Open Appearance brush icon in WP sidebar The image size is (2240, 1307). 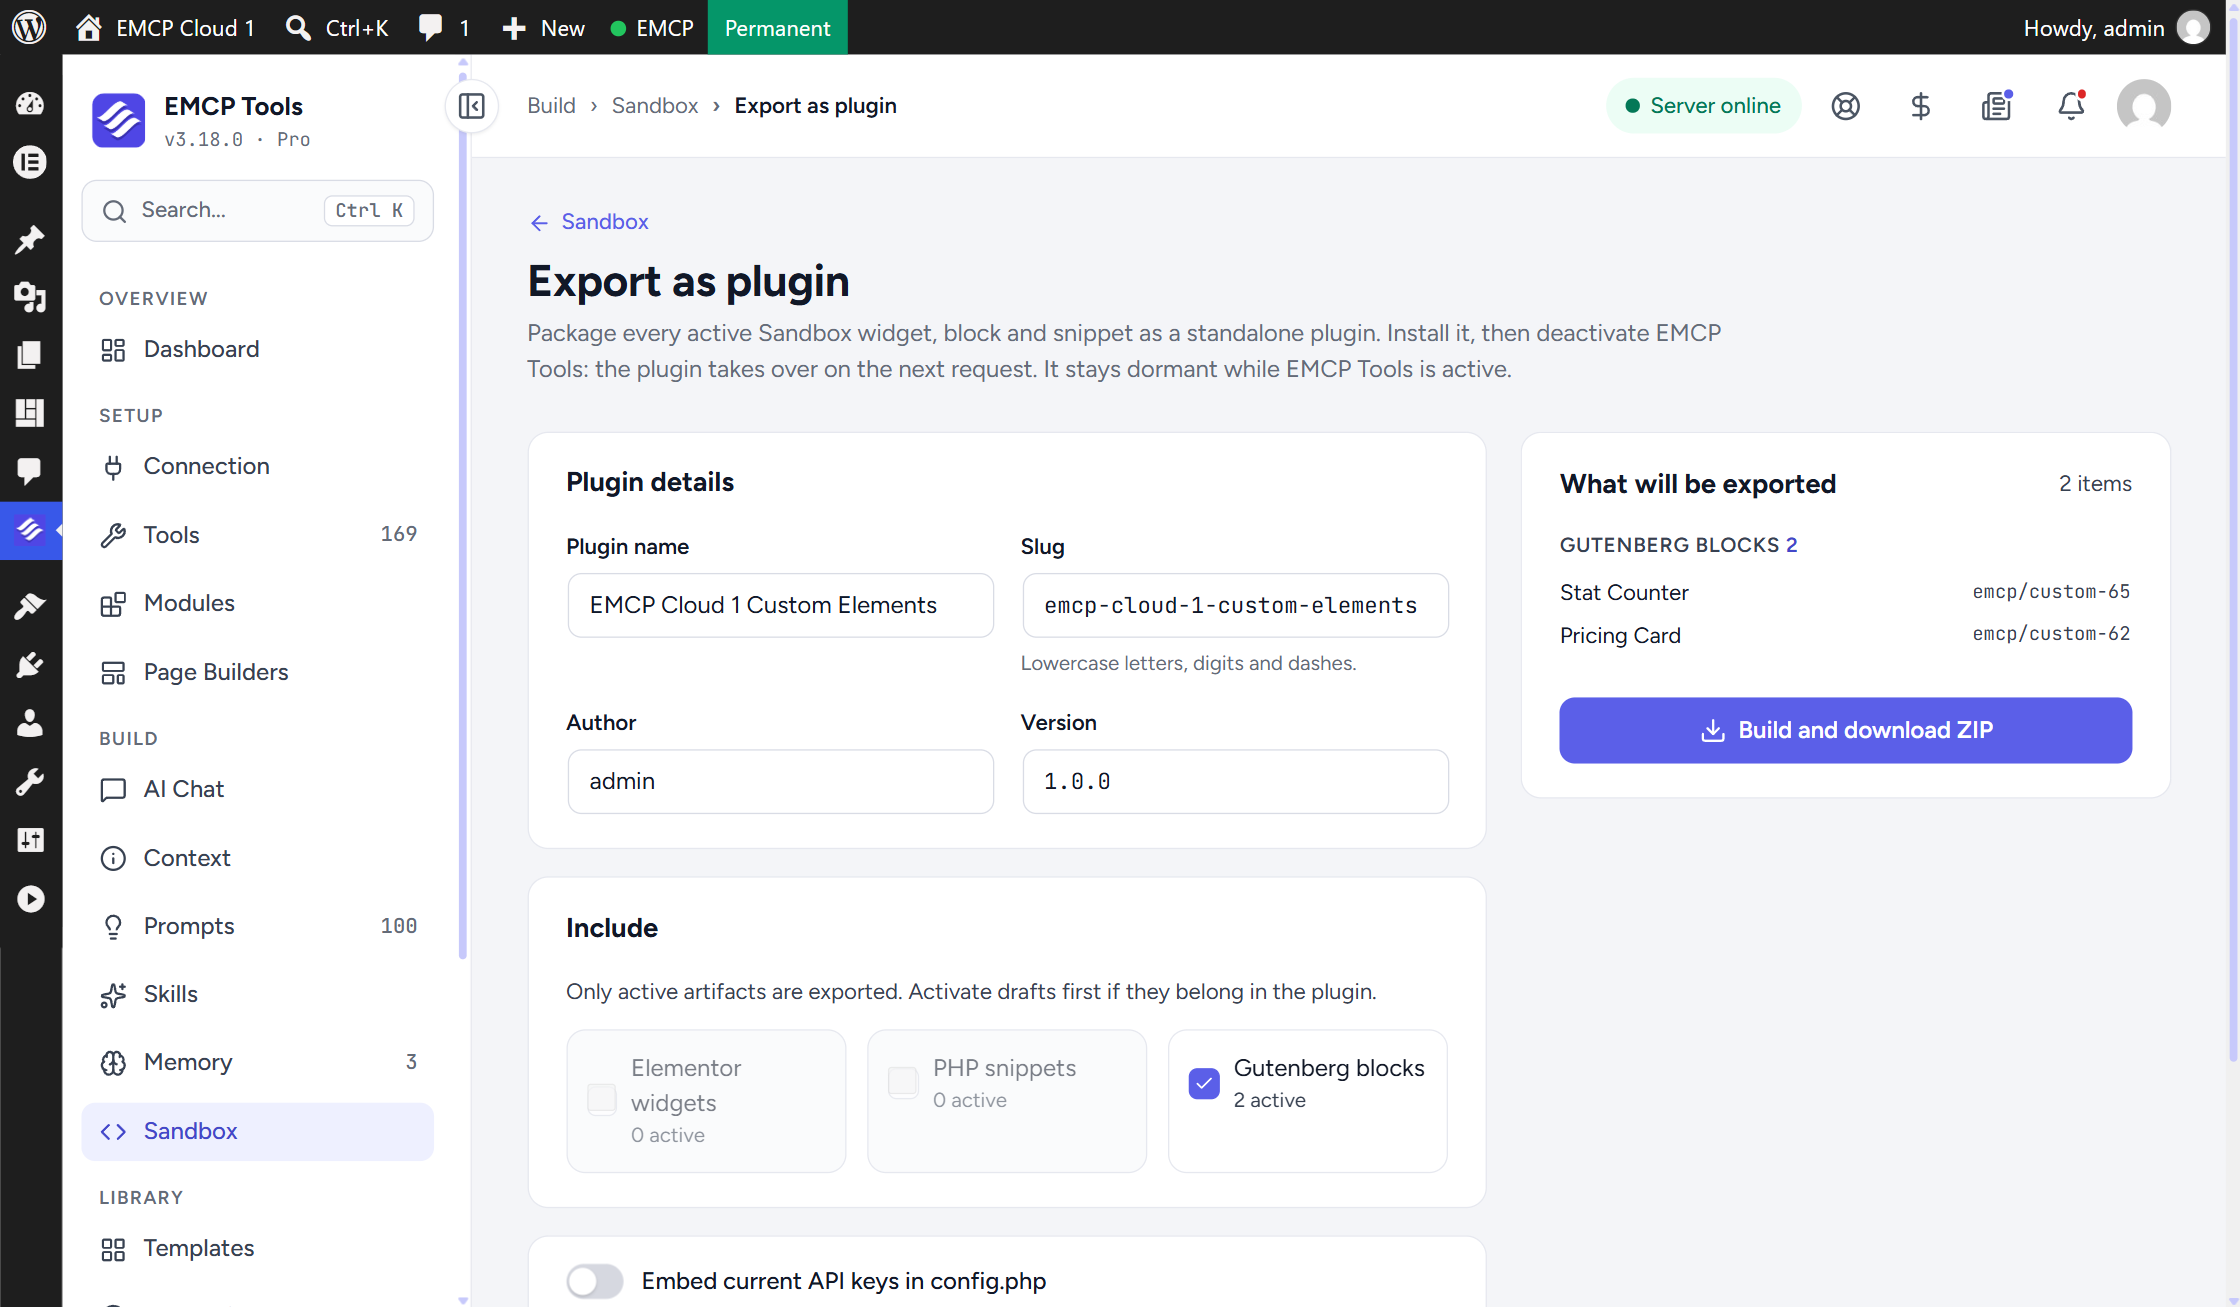[30, 606]
